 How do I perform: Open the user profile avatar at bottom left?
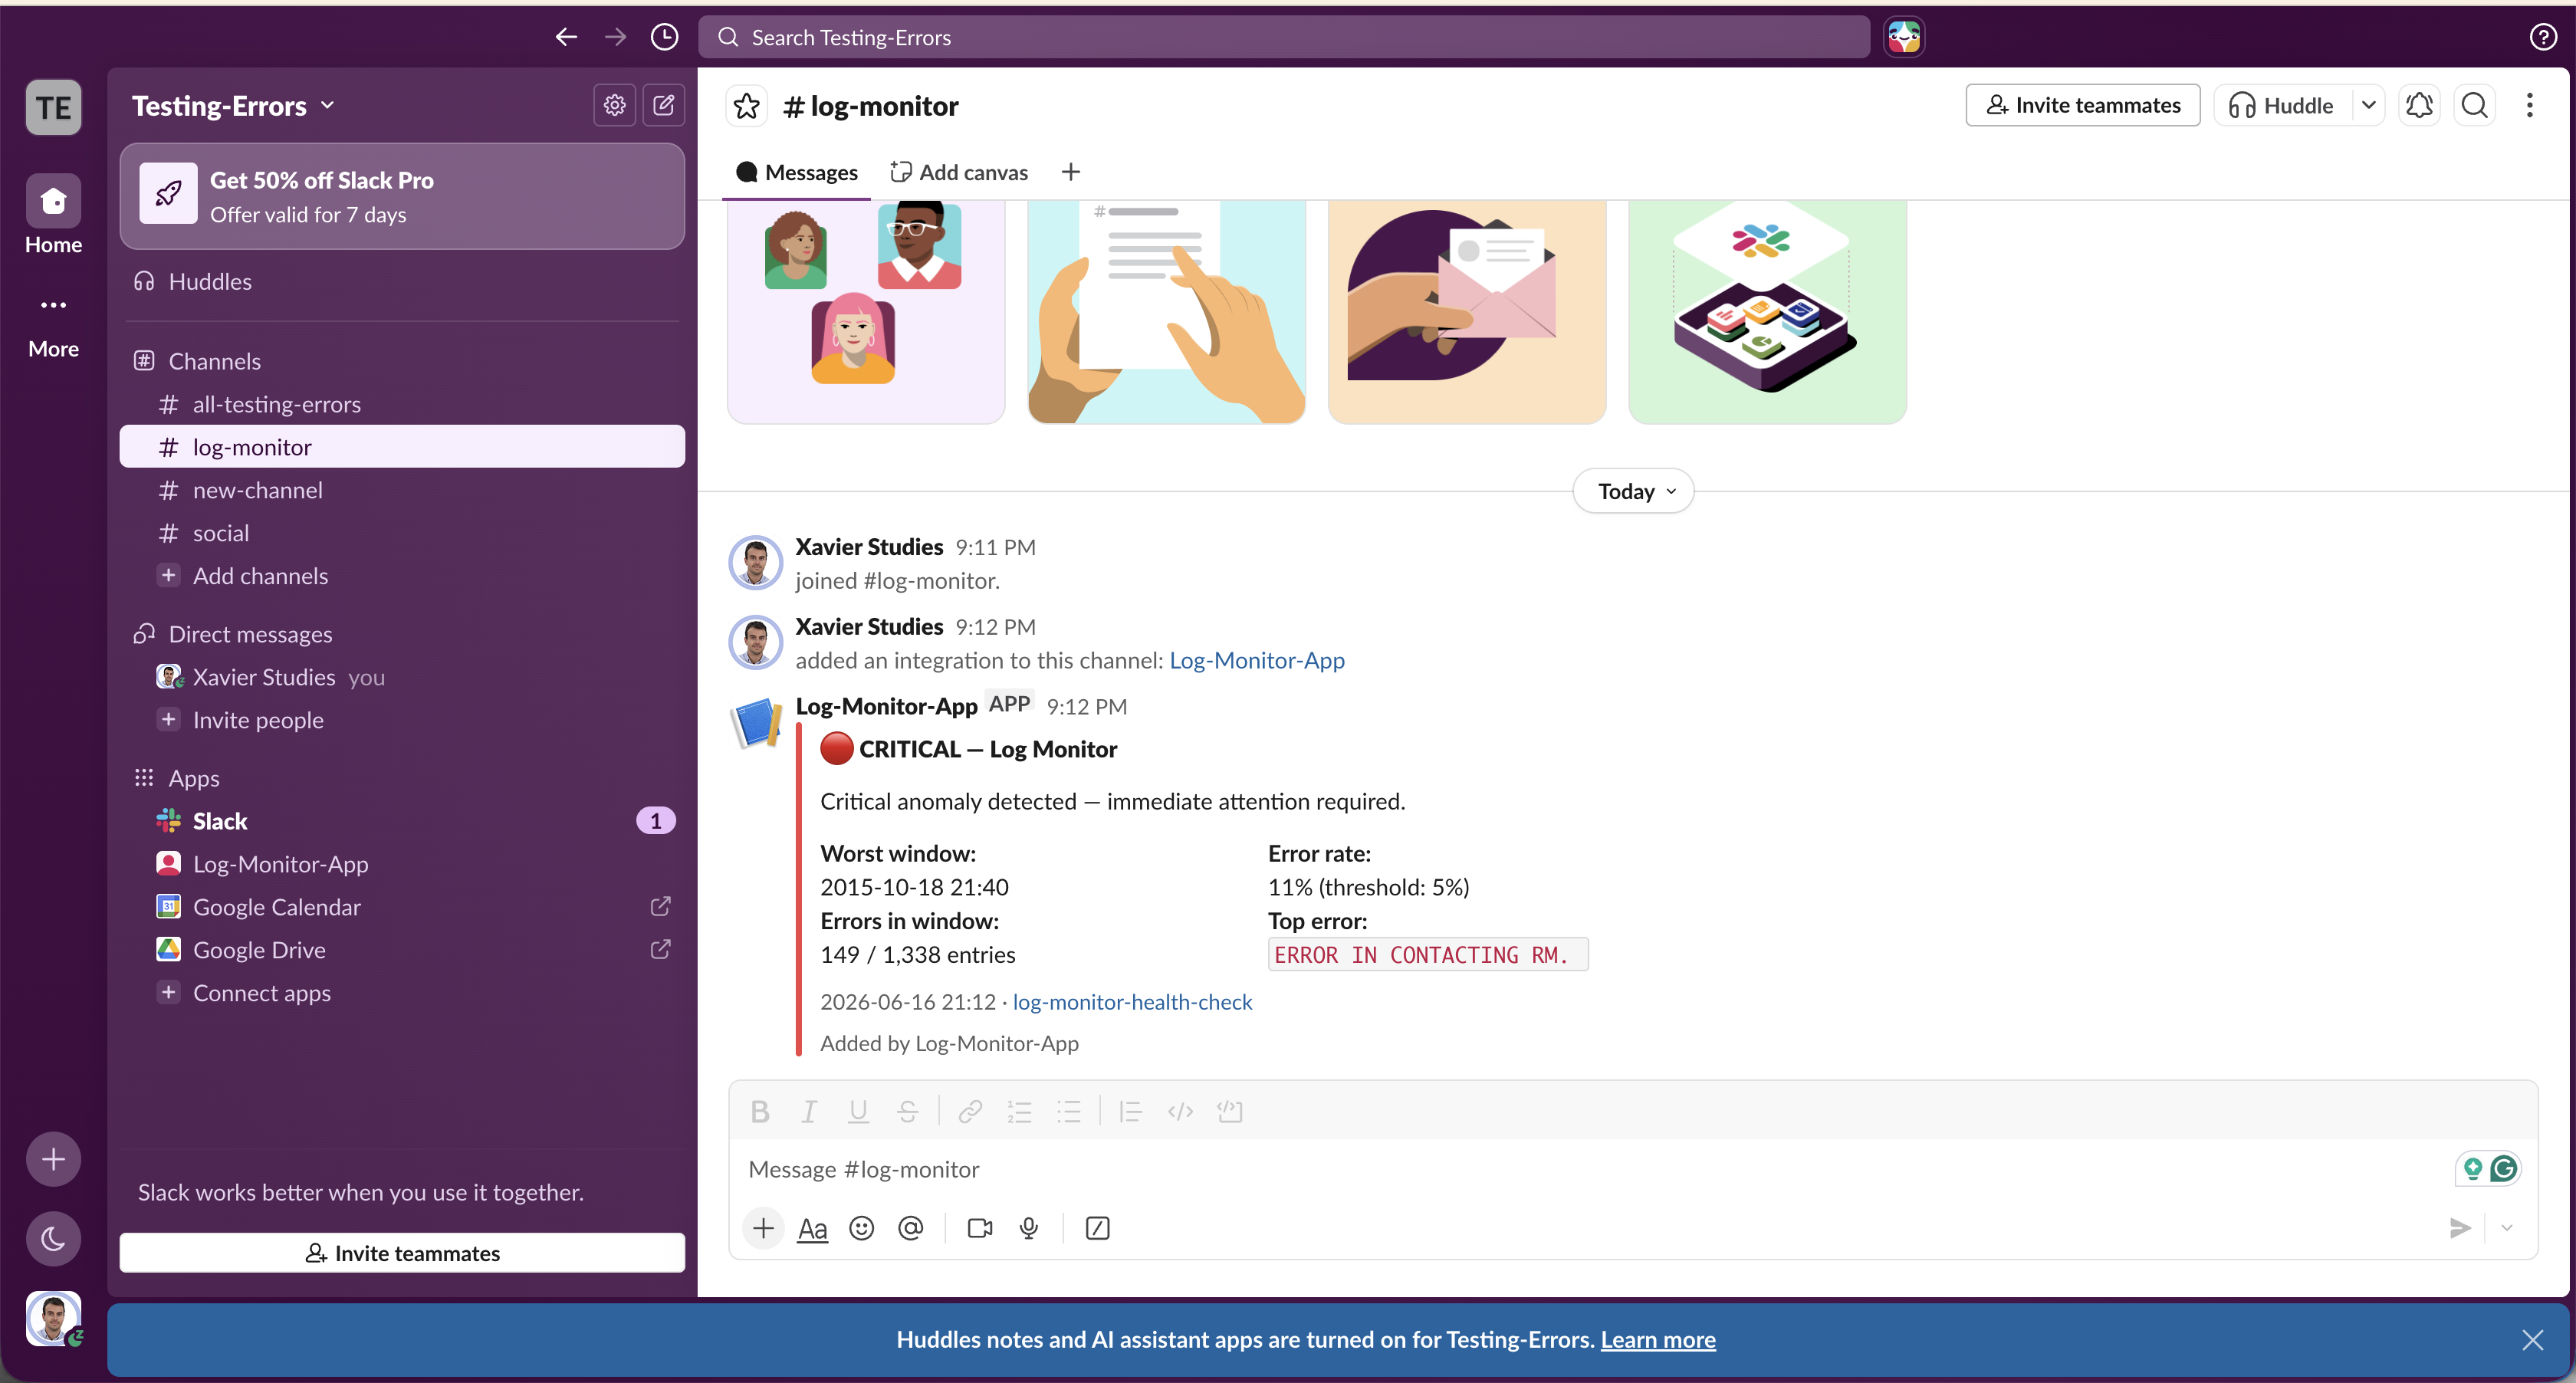pos(53,1318)
